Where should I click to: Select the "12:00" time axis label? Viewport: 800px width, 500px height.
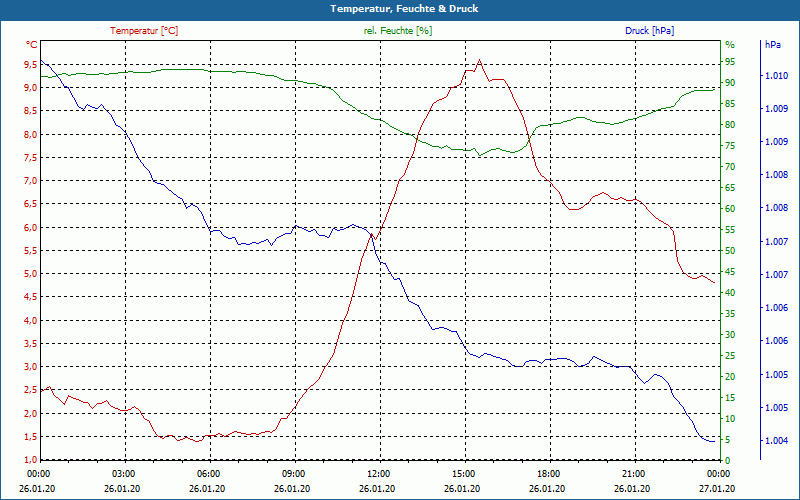point(377,474)
